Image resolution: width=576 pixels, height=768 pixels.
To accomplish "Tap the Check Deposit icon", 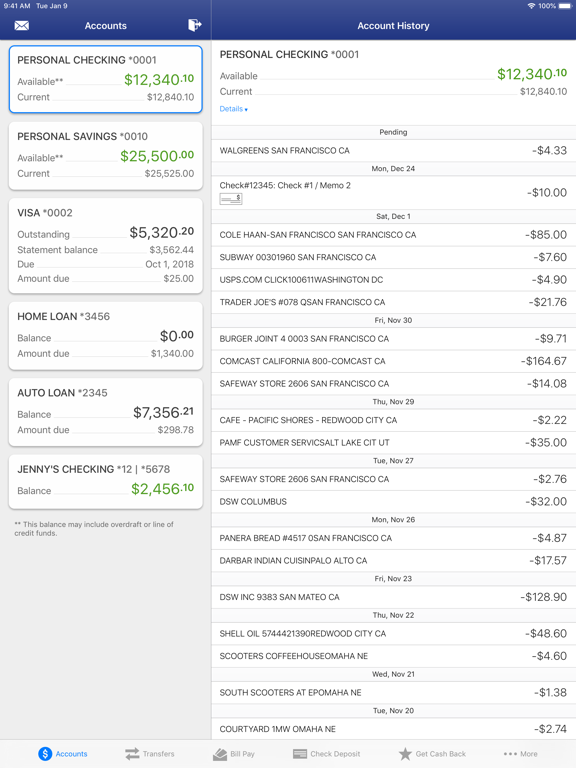I will coord(300,754).
